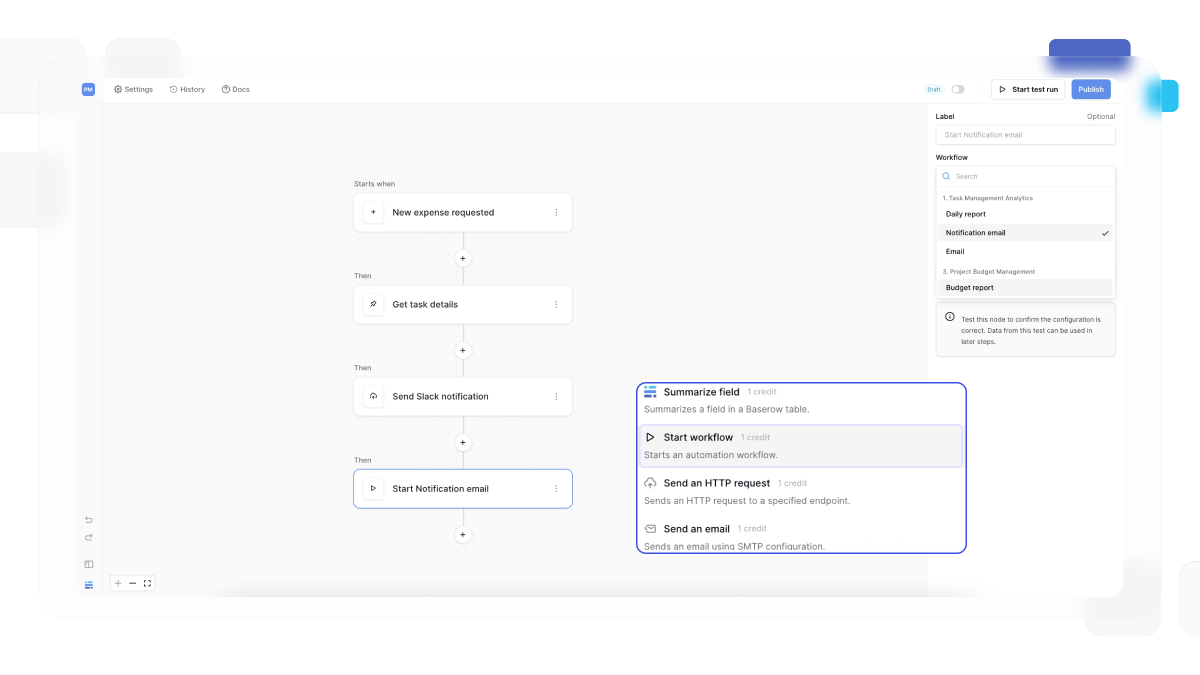Add step after Get task details
Viewport: 1200px width, 675px height.
(462, 351)
